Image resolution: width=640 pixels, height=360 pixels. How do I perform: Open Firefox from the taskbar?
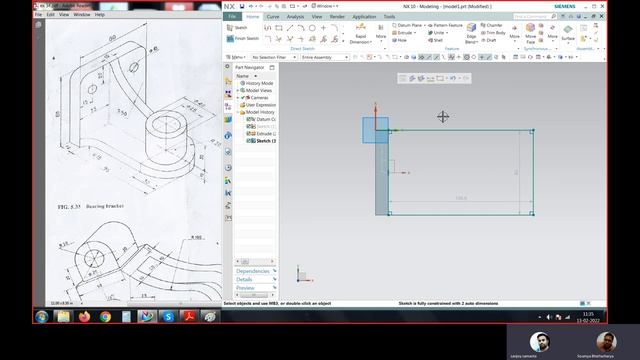click(x=84, y=316)
